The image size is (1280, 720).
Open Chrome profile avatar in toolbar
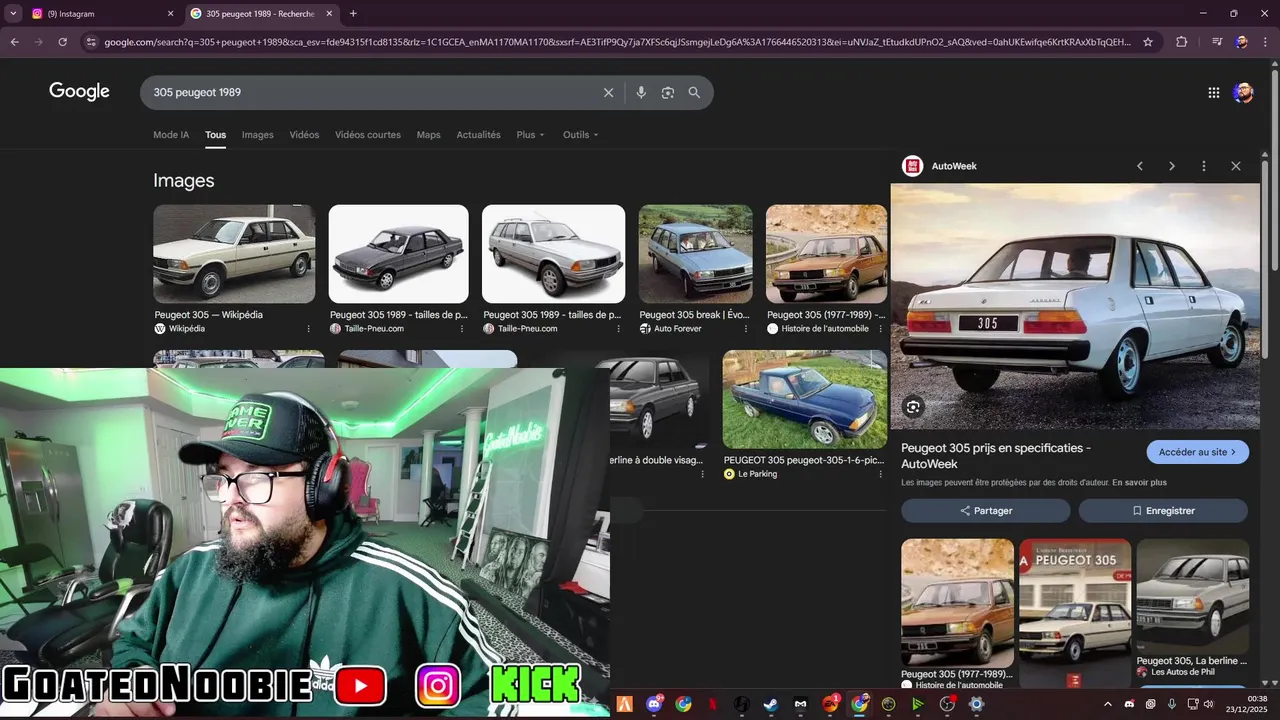pos(1241,42)
